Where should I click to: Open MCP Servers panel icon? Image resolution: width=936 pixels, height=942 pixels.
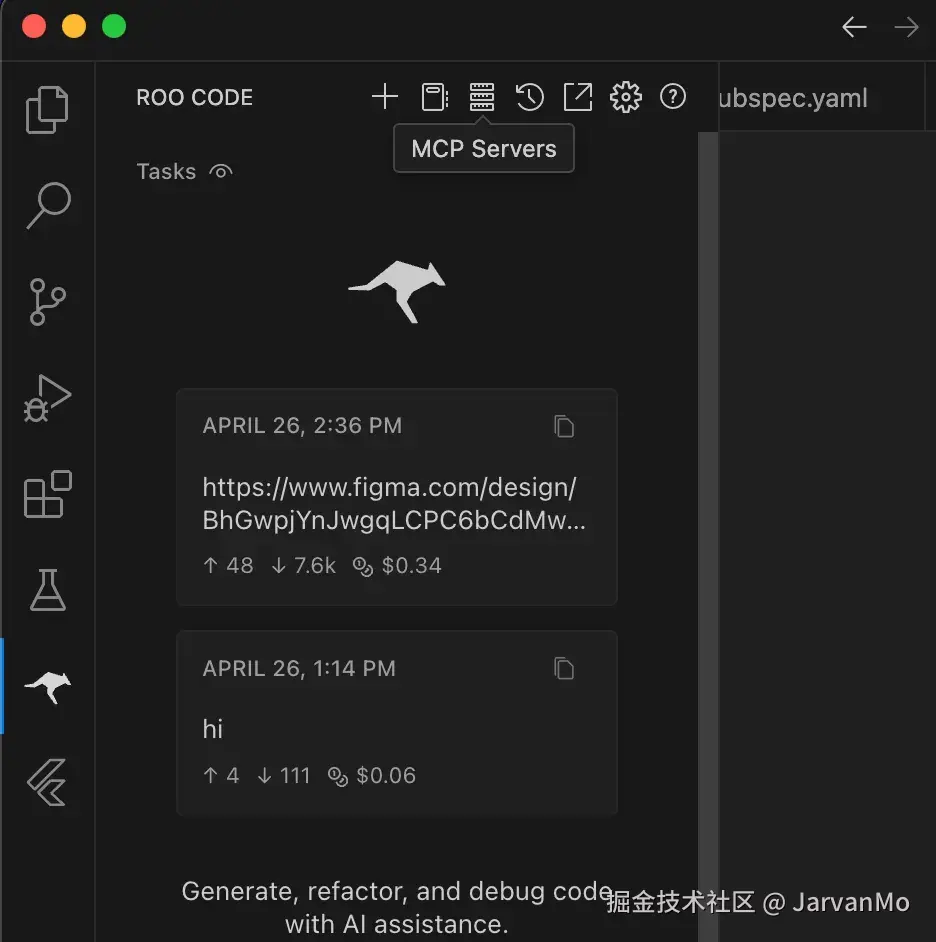click(x=482, y=97)
